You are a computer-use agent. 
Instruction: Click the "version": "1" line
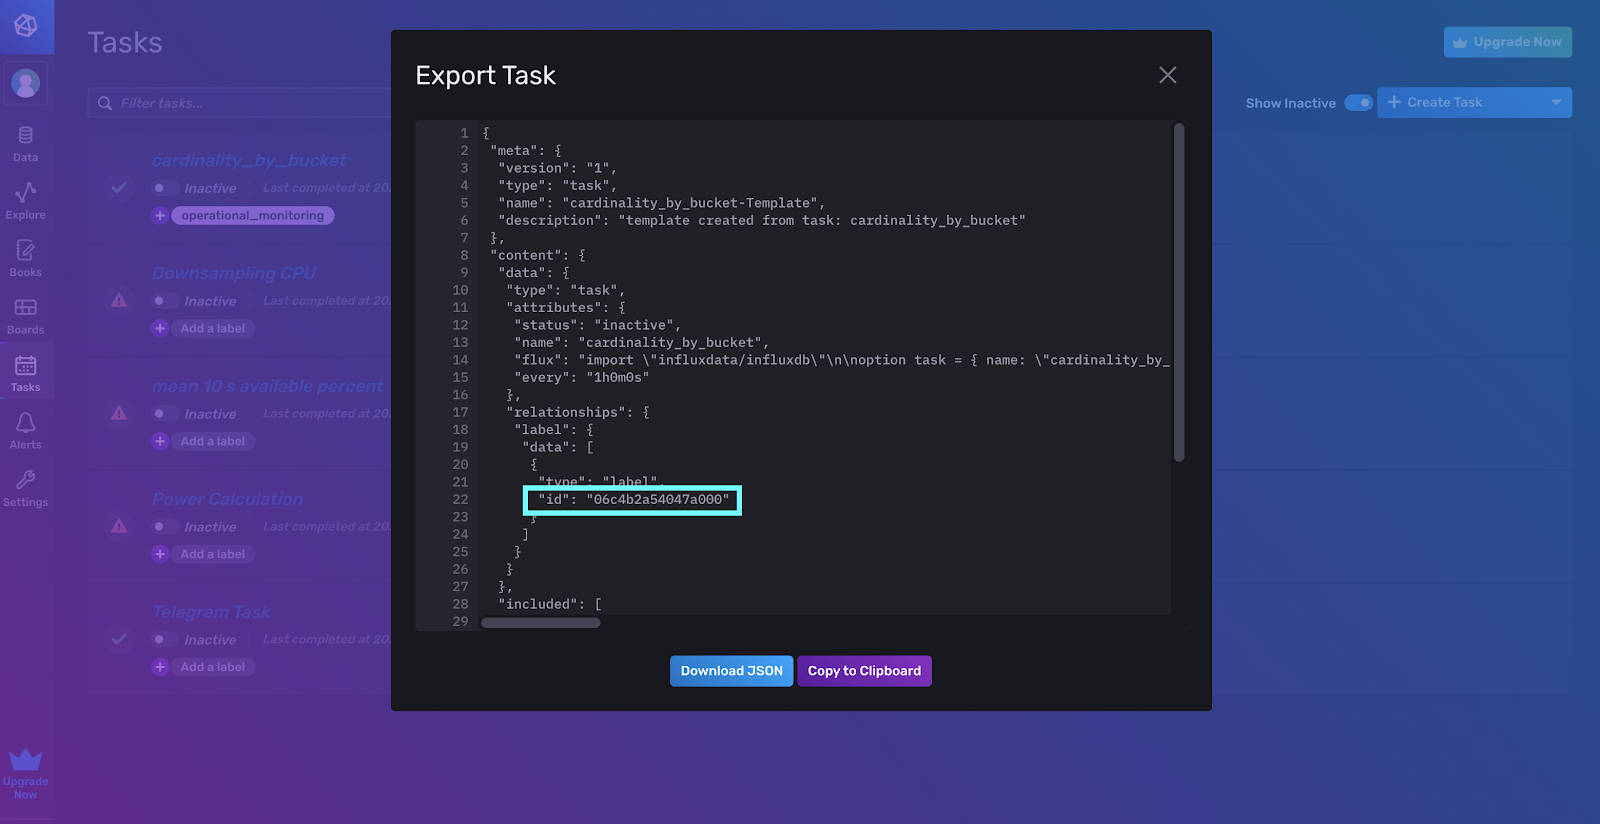pyautogui.click(x=557, y=168)
